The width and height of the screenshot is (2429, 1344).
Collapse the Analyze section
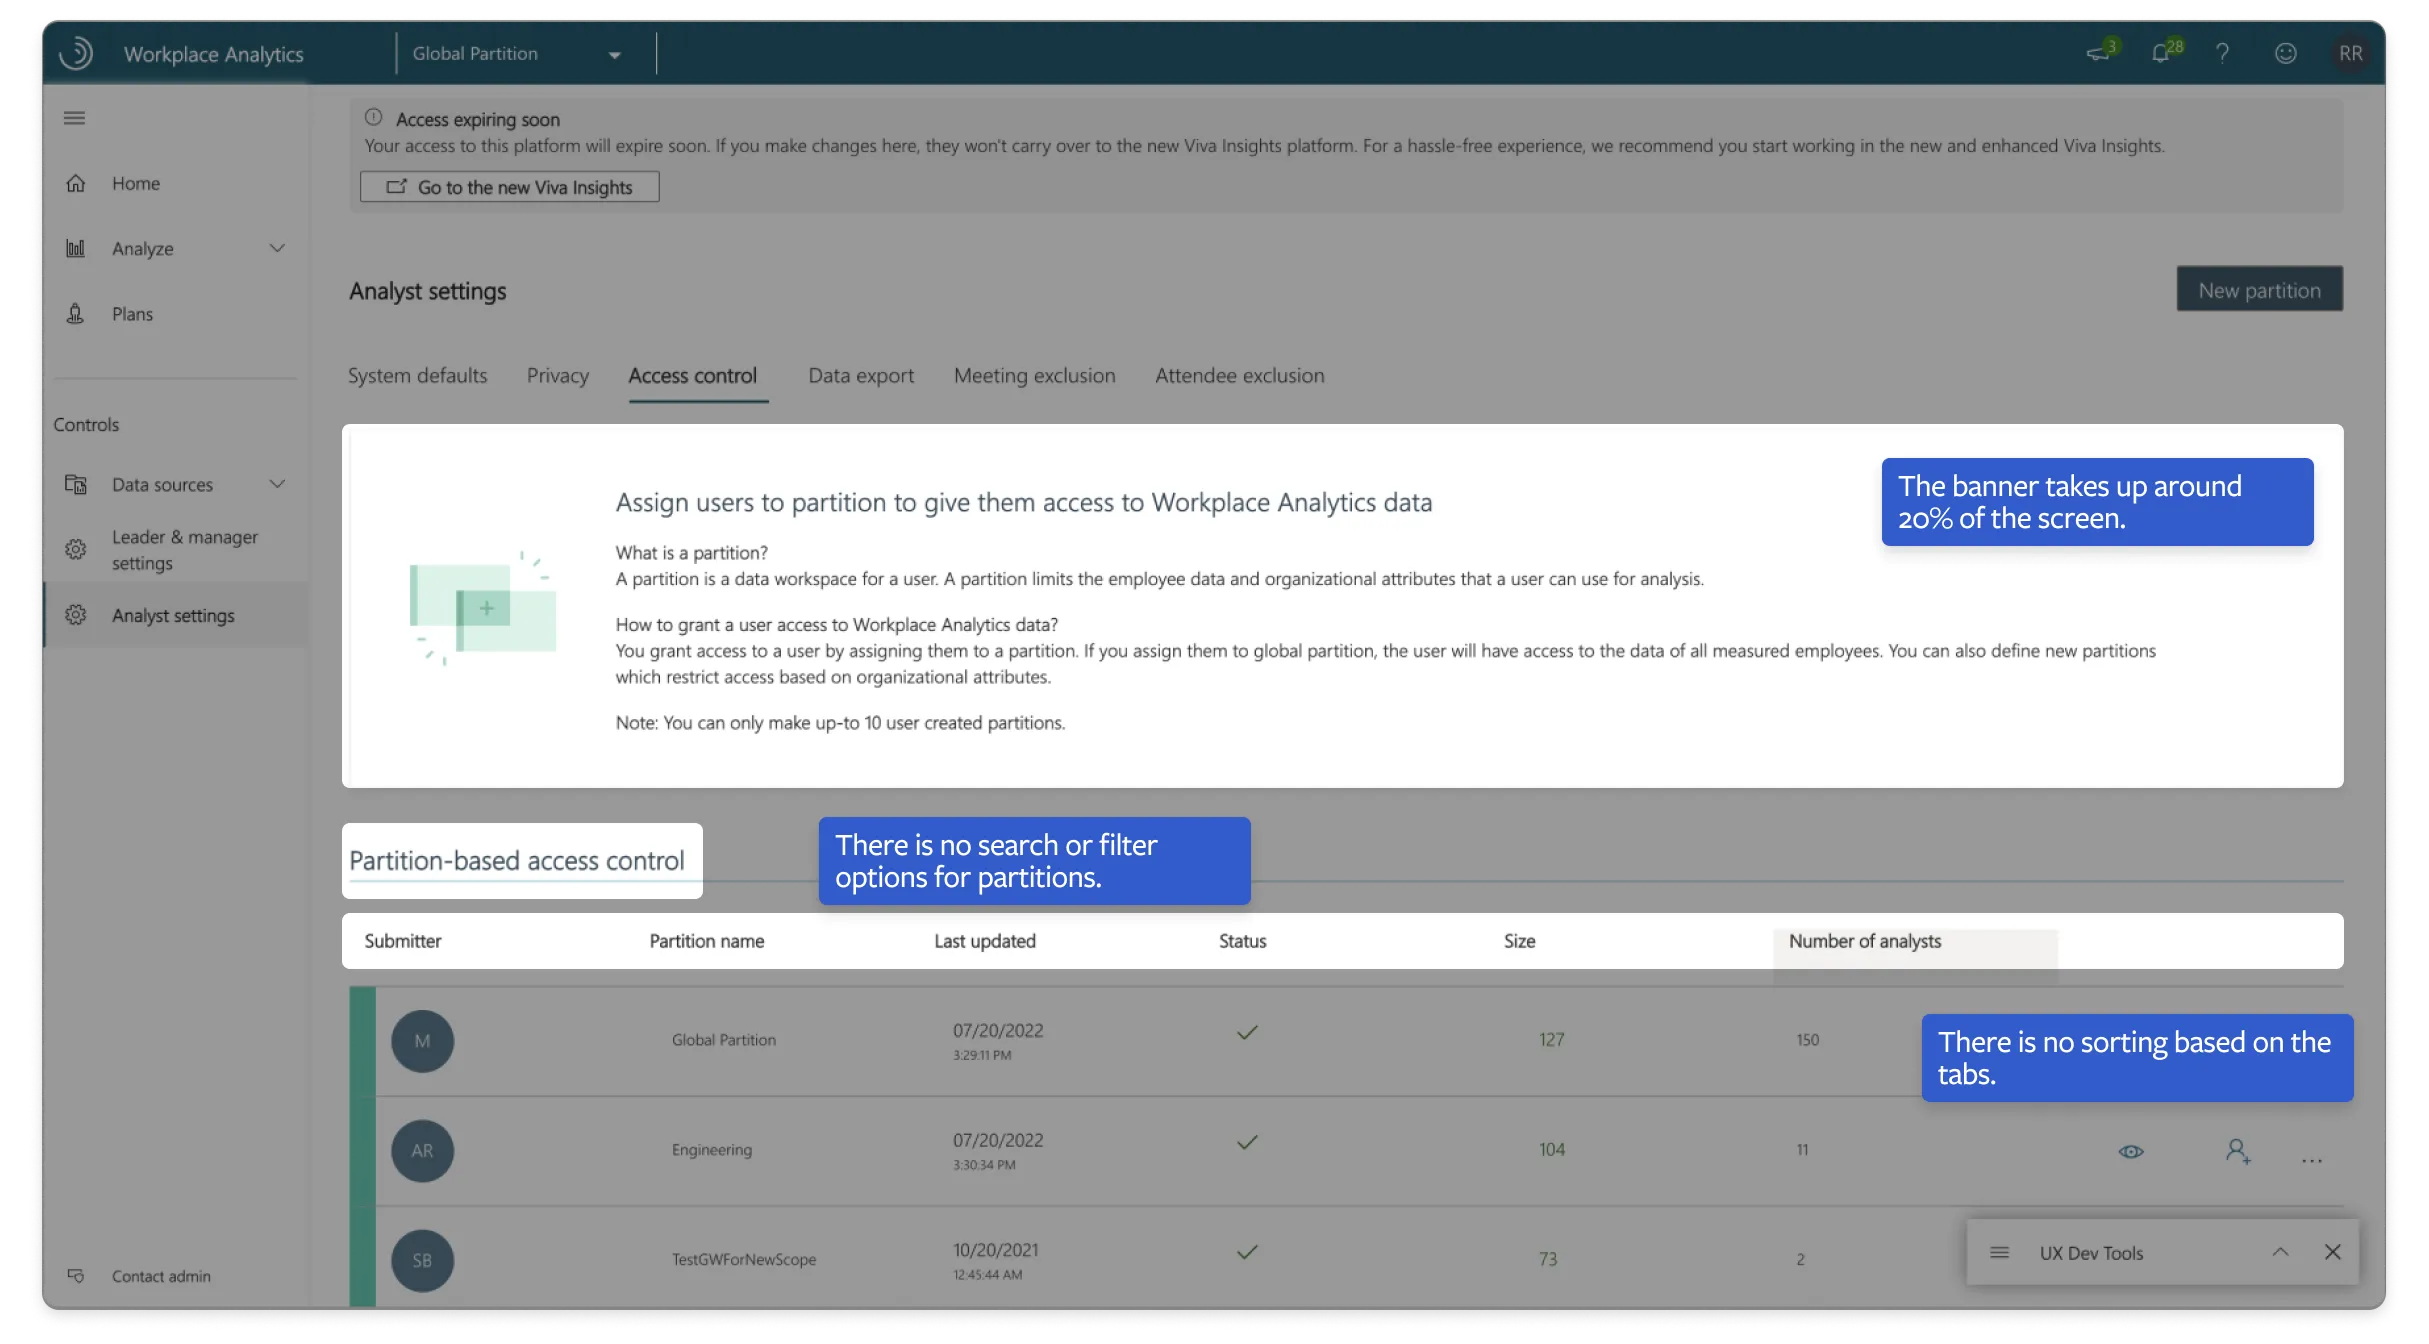click(278, 248)
